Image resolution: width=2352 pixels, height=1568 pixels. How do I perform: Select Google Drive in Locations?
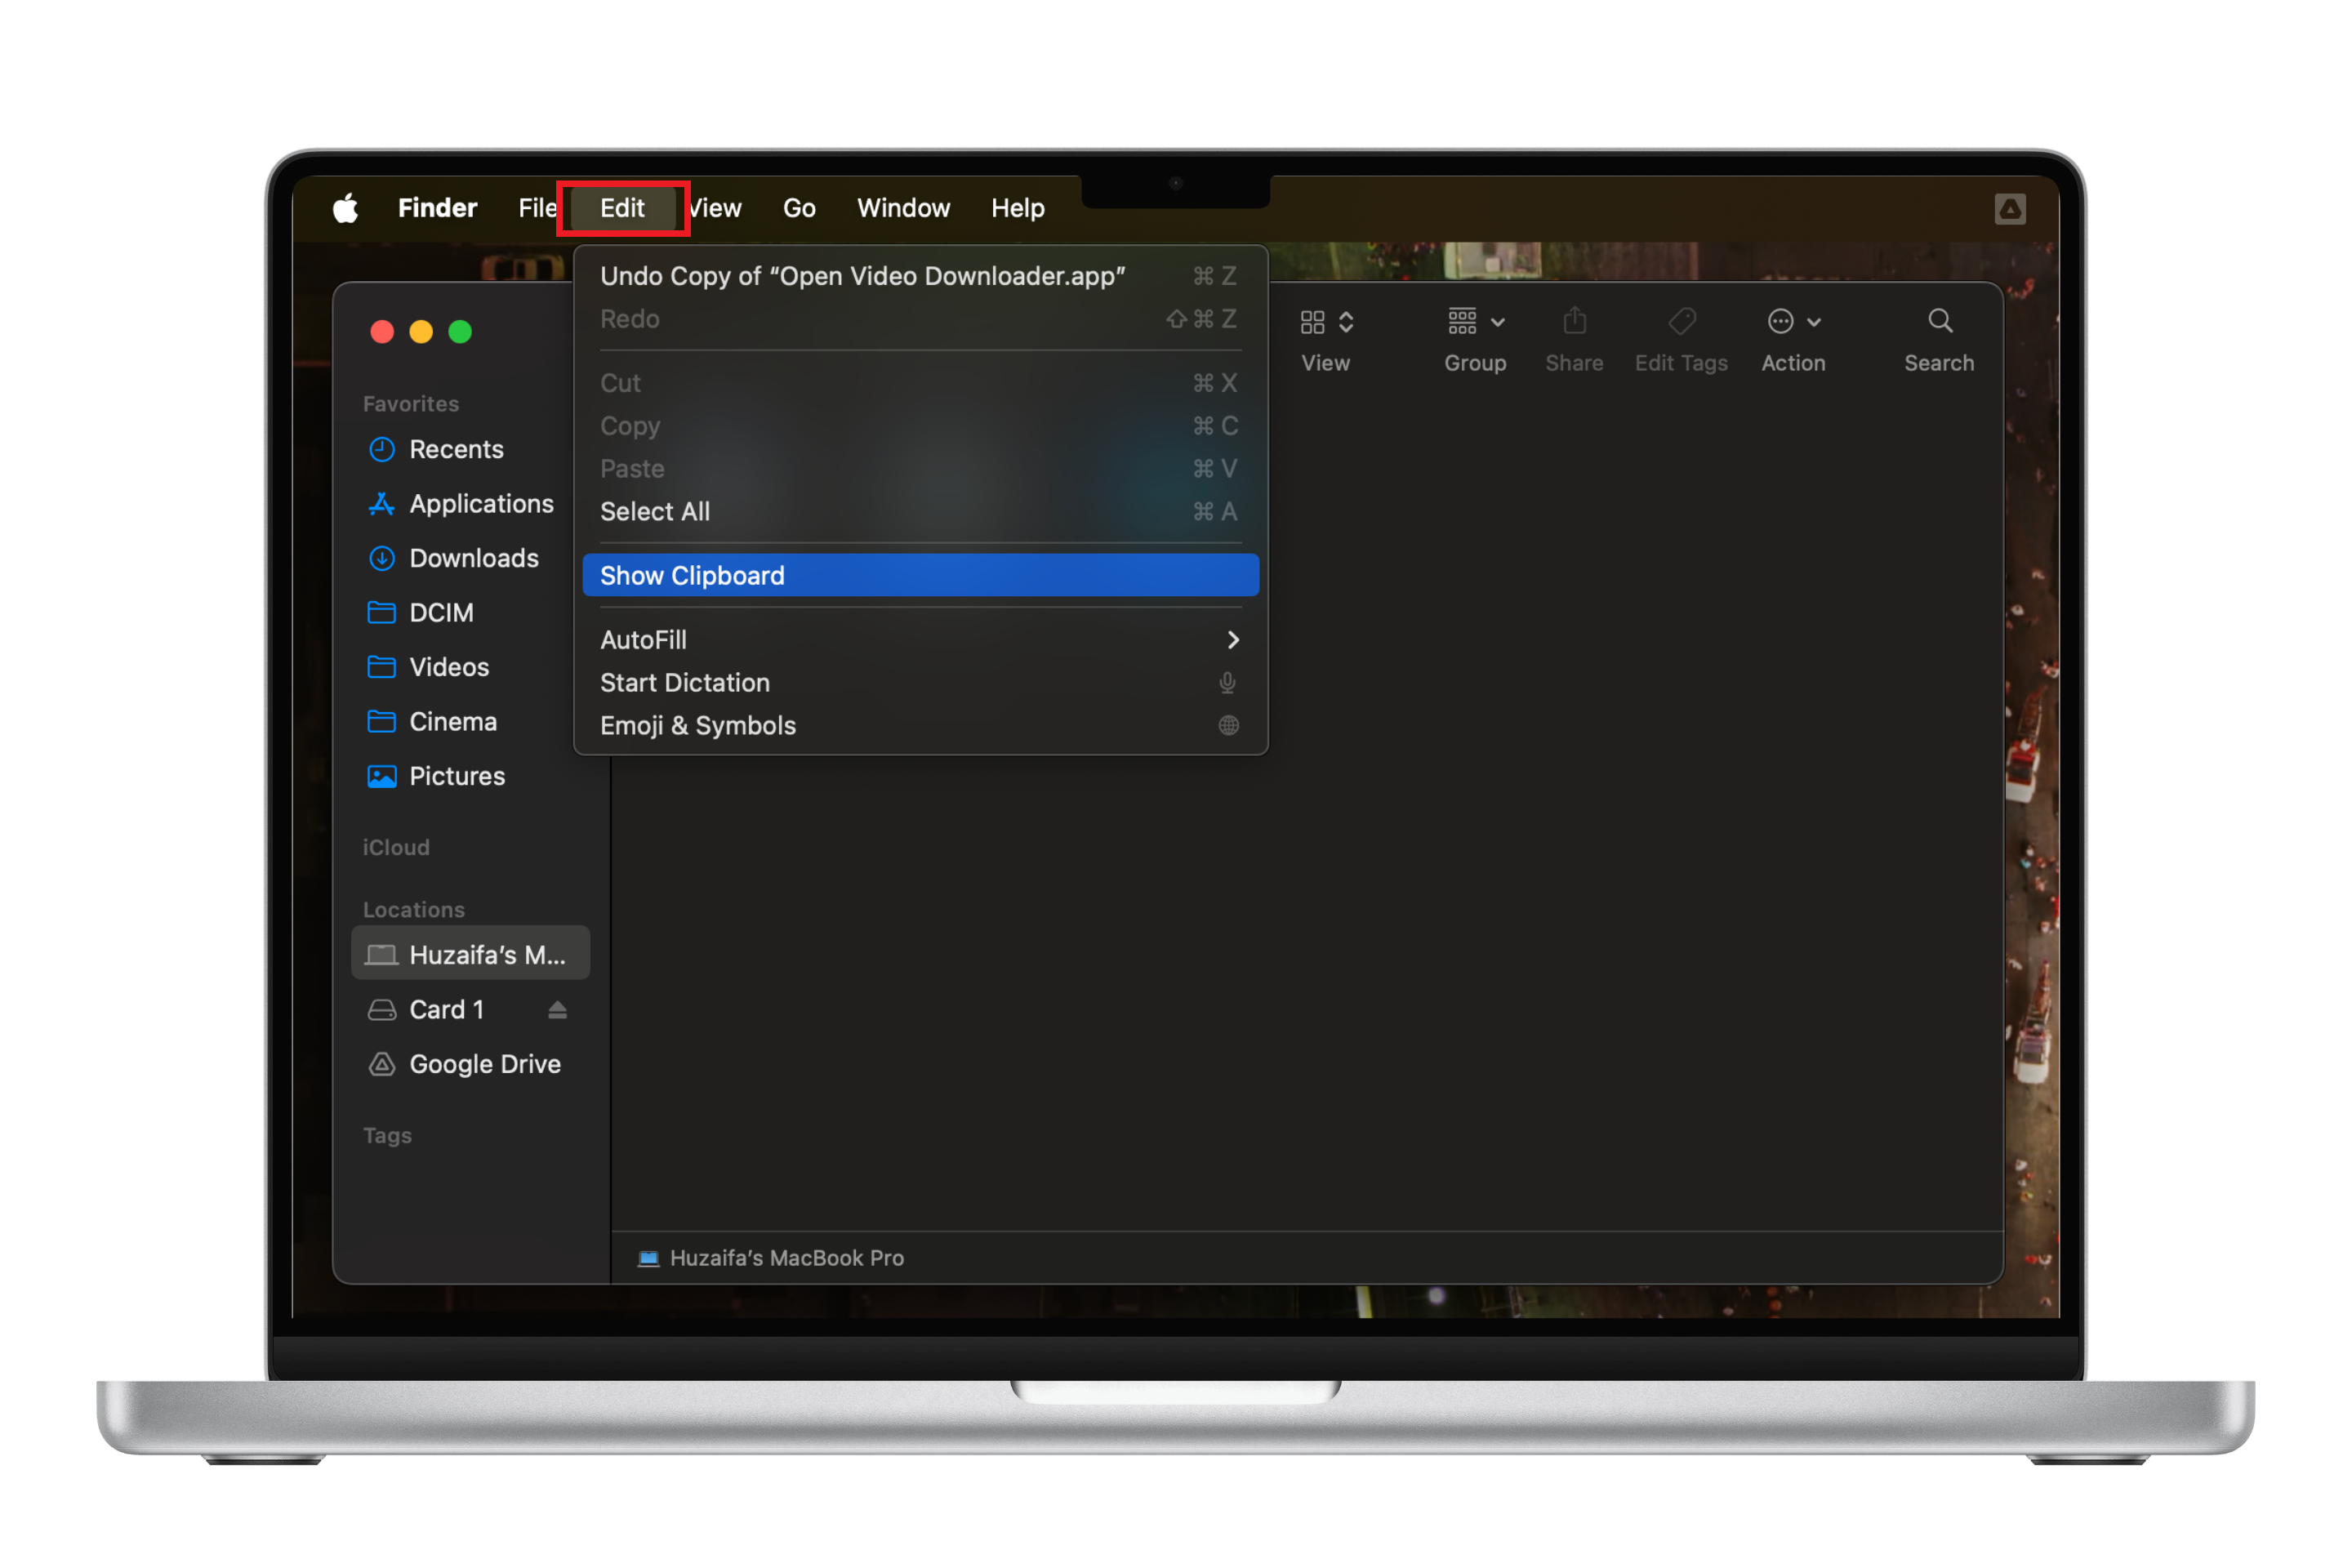pos(484,1064)
